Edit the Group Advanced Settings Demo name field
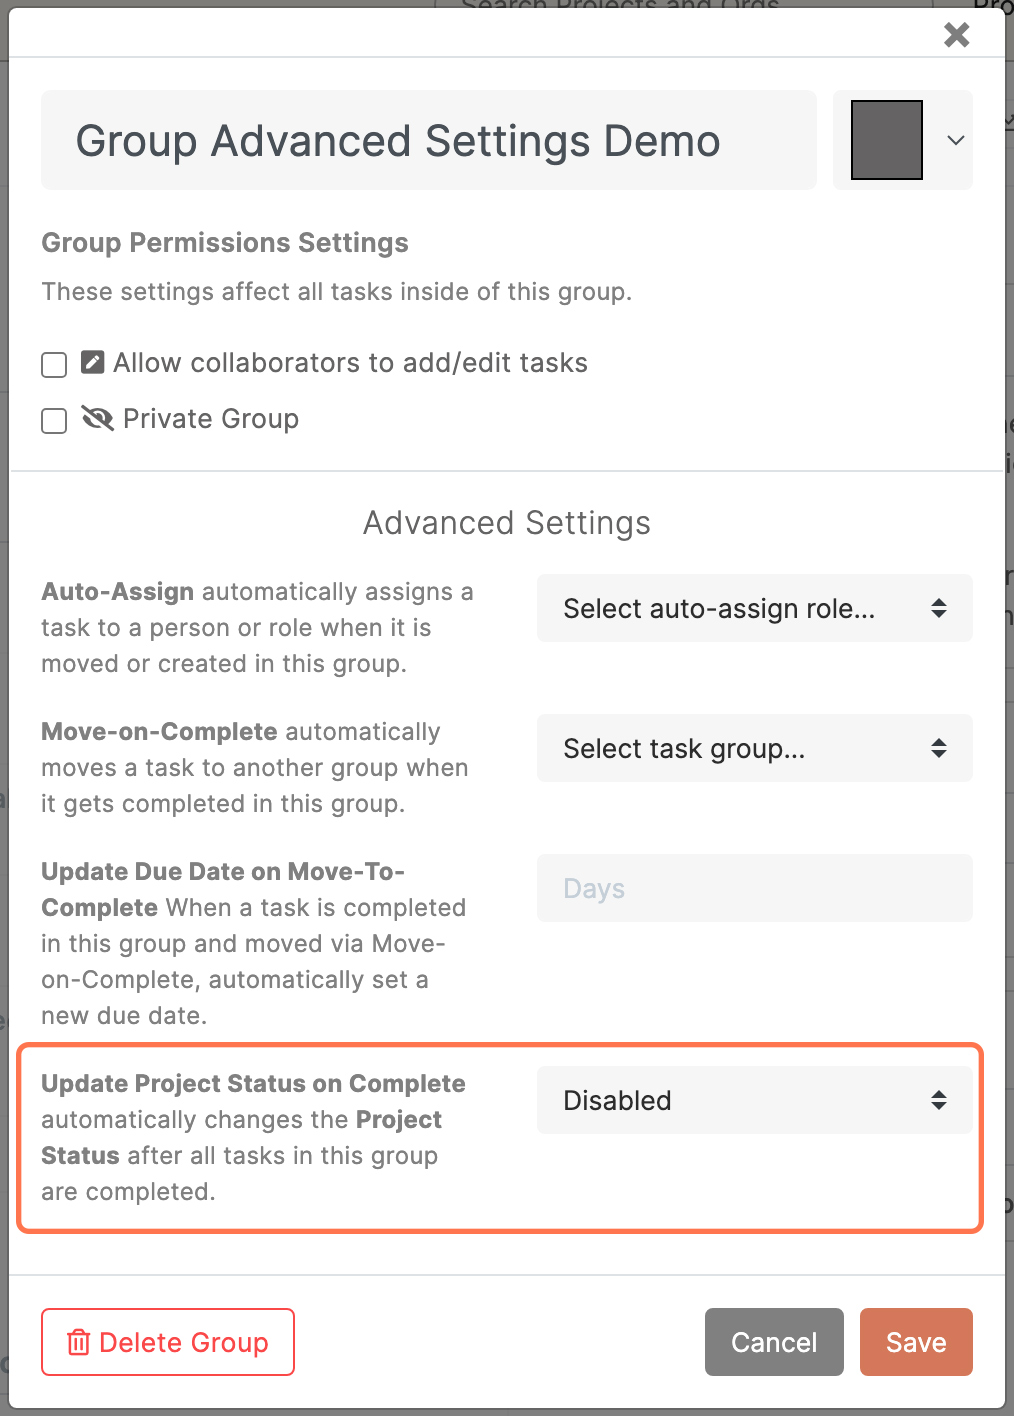Viewport: 1014px width, 1416px height. (x=429, y=140)
